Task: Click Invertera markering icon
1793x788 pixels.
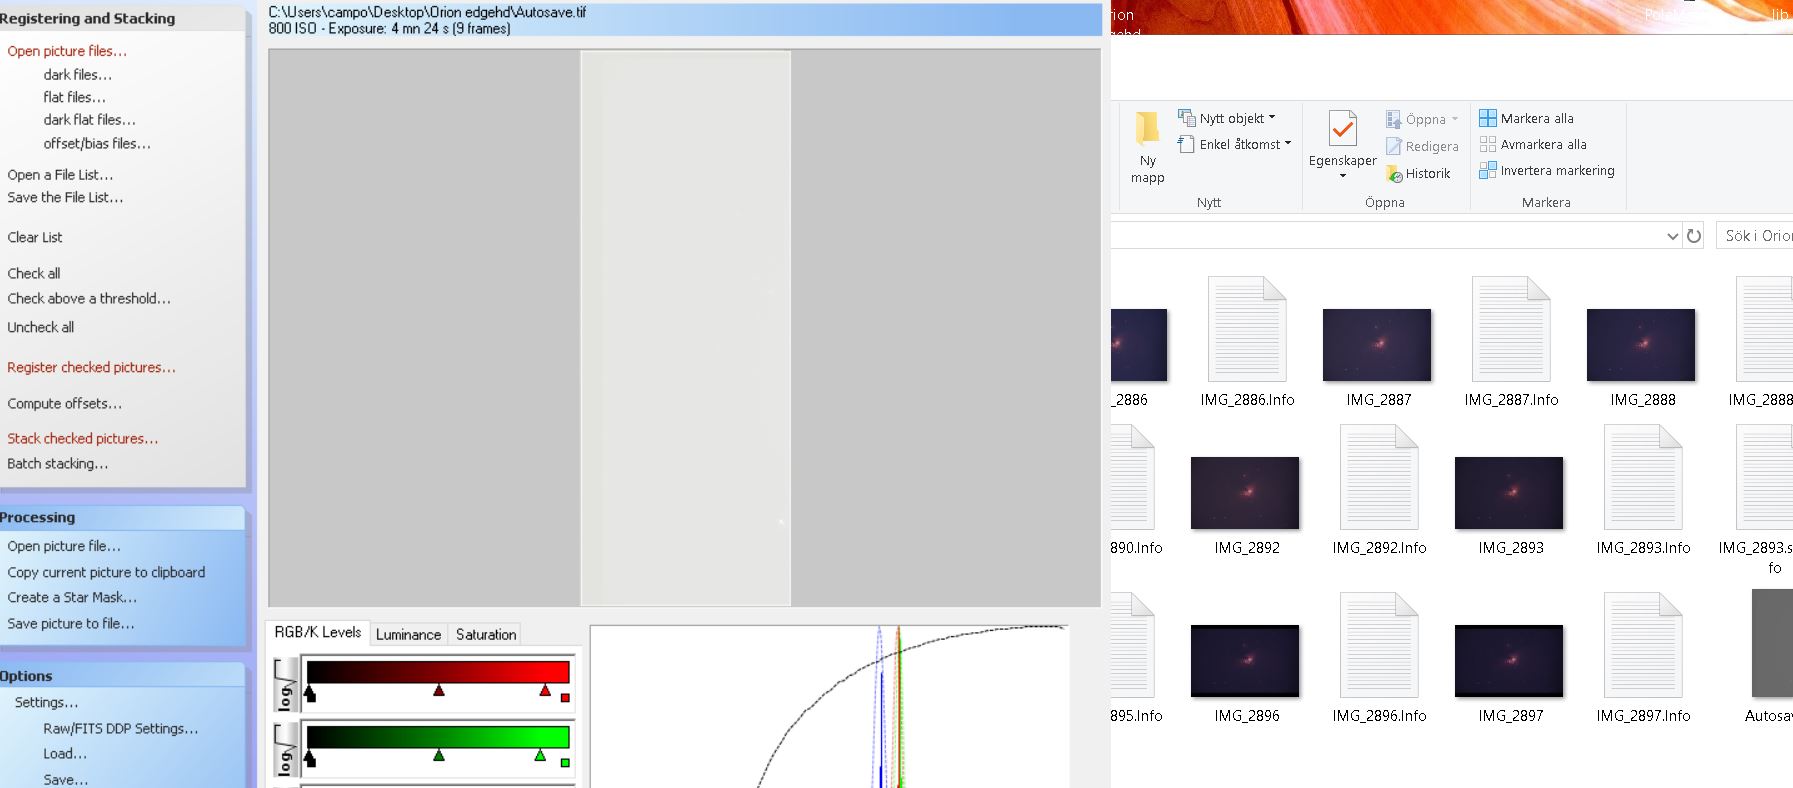Action: pyautogui.click(x=1488, y=171)
